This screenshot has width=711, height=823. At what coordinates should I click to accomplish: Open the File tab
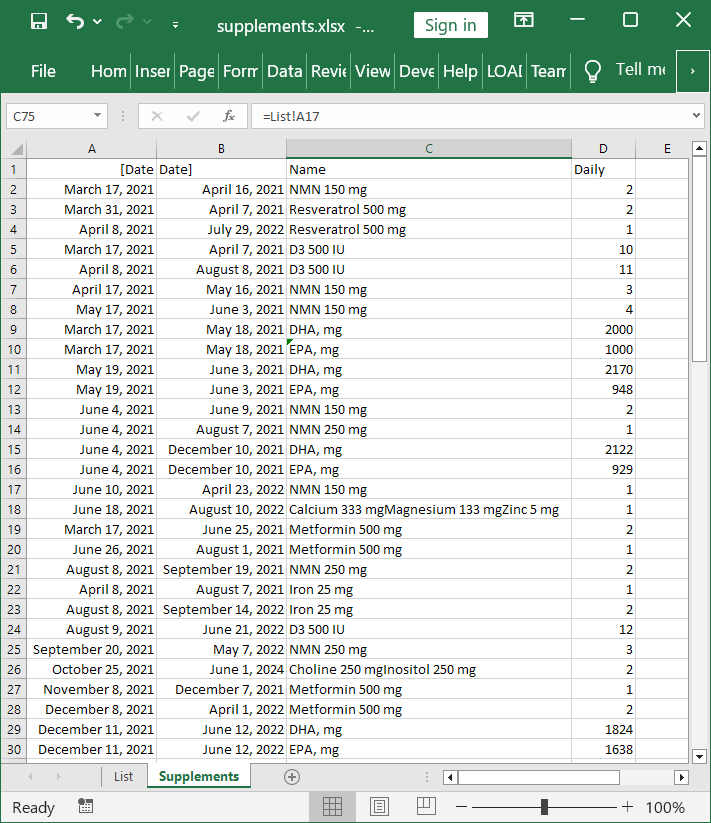(43, 71)
